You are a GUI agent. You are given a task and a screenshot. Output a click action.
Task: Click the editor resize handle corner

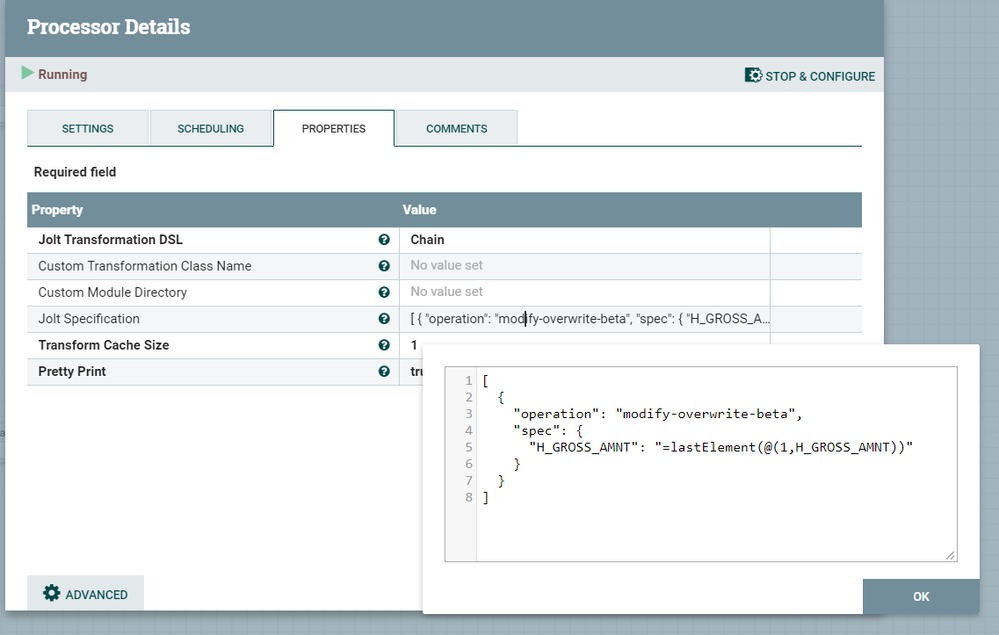(x=950, y=555)
